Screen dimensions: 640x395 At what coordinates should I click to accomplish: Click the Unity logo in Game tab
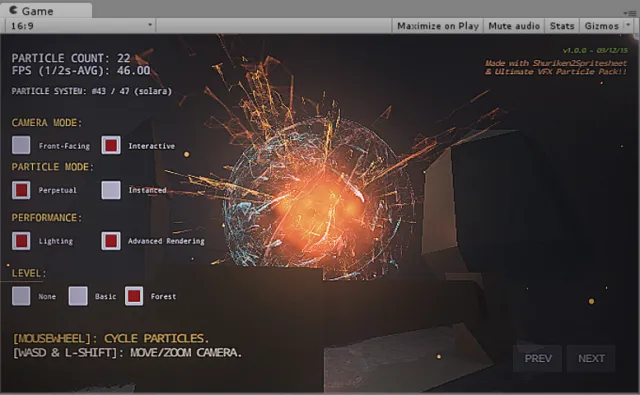pos(13,10)
